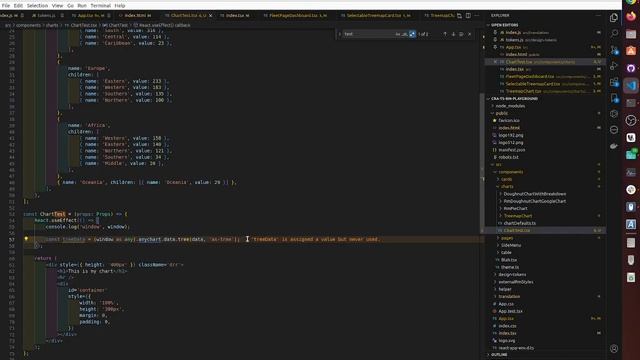
Task: Open the Source Control view
Action: pos(614,50)
